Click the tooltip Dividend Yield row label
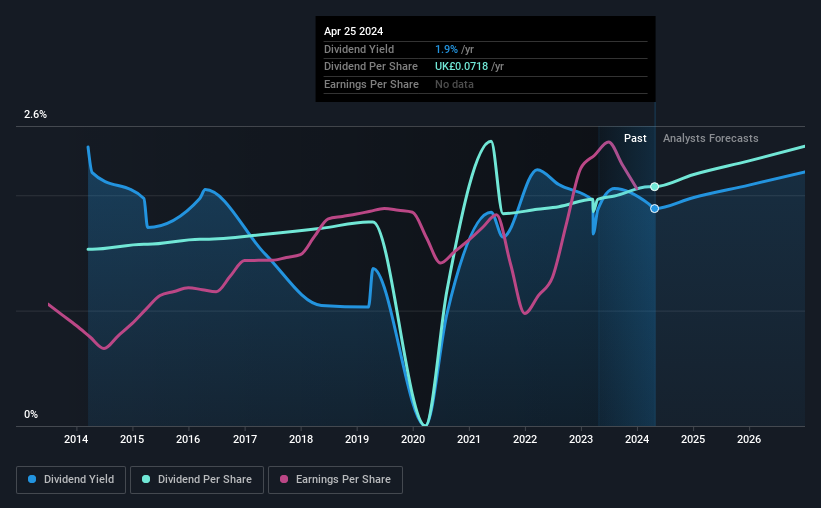This screenshot has width=821, height=508. (359, 49)
